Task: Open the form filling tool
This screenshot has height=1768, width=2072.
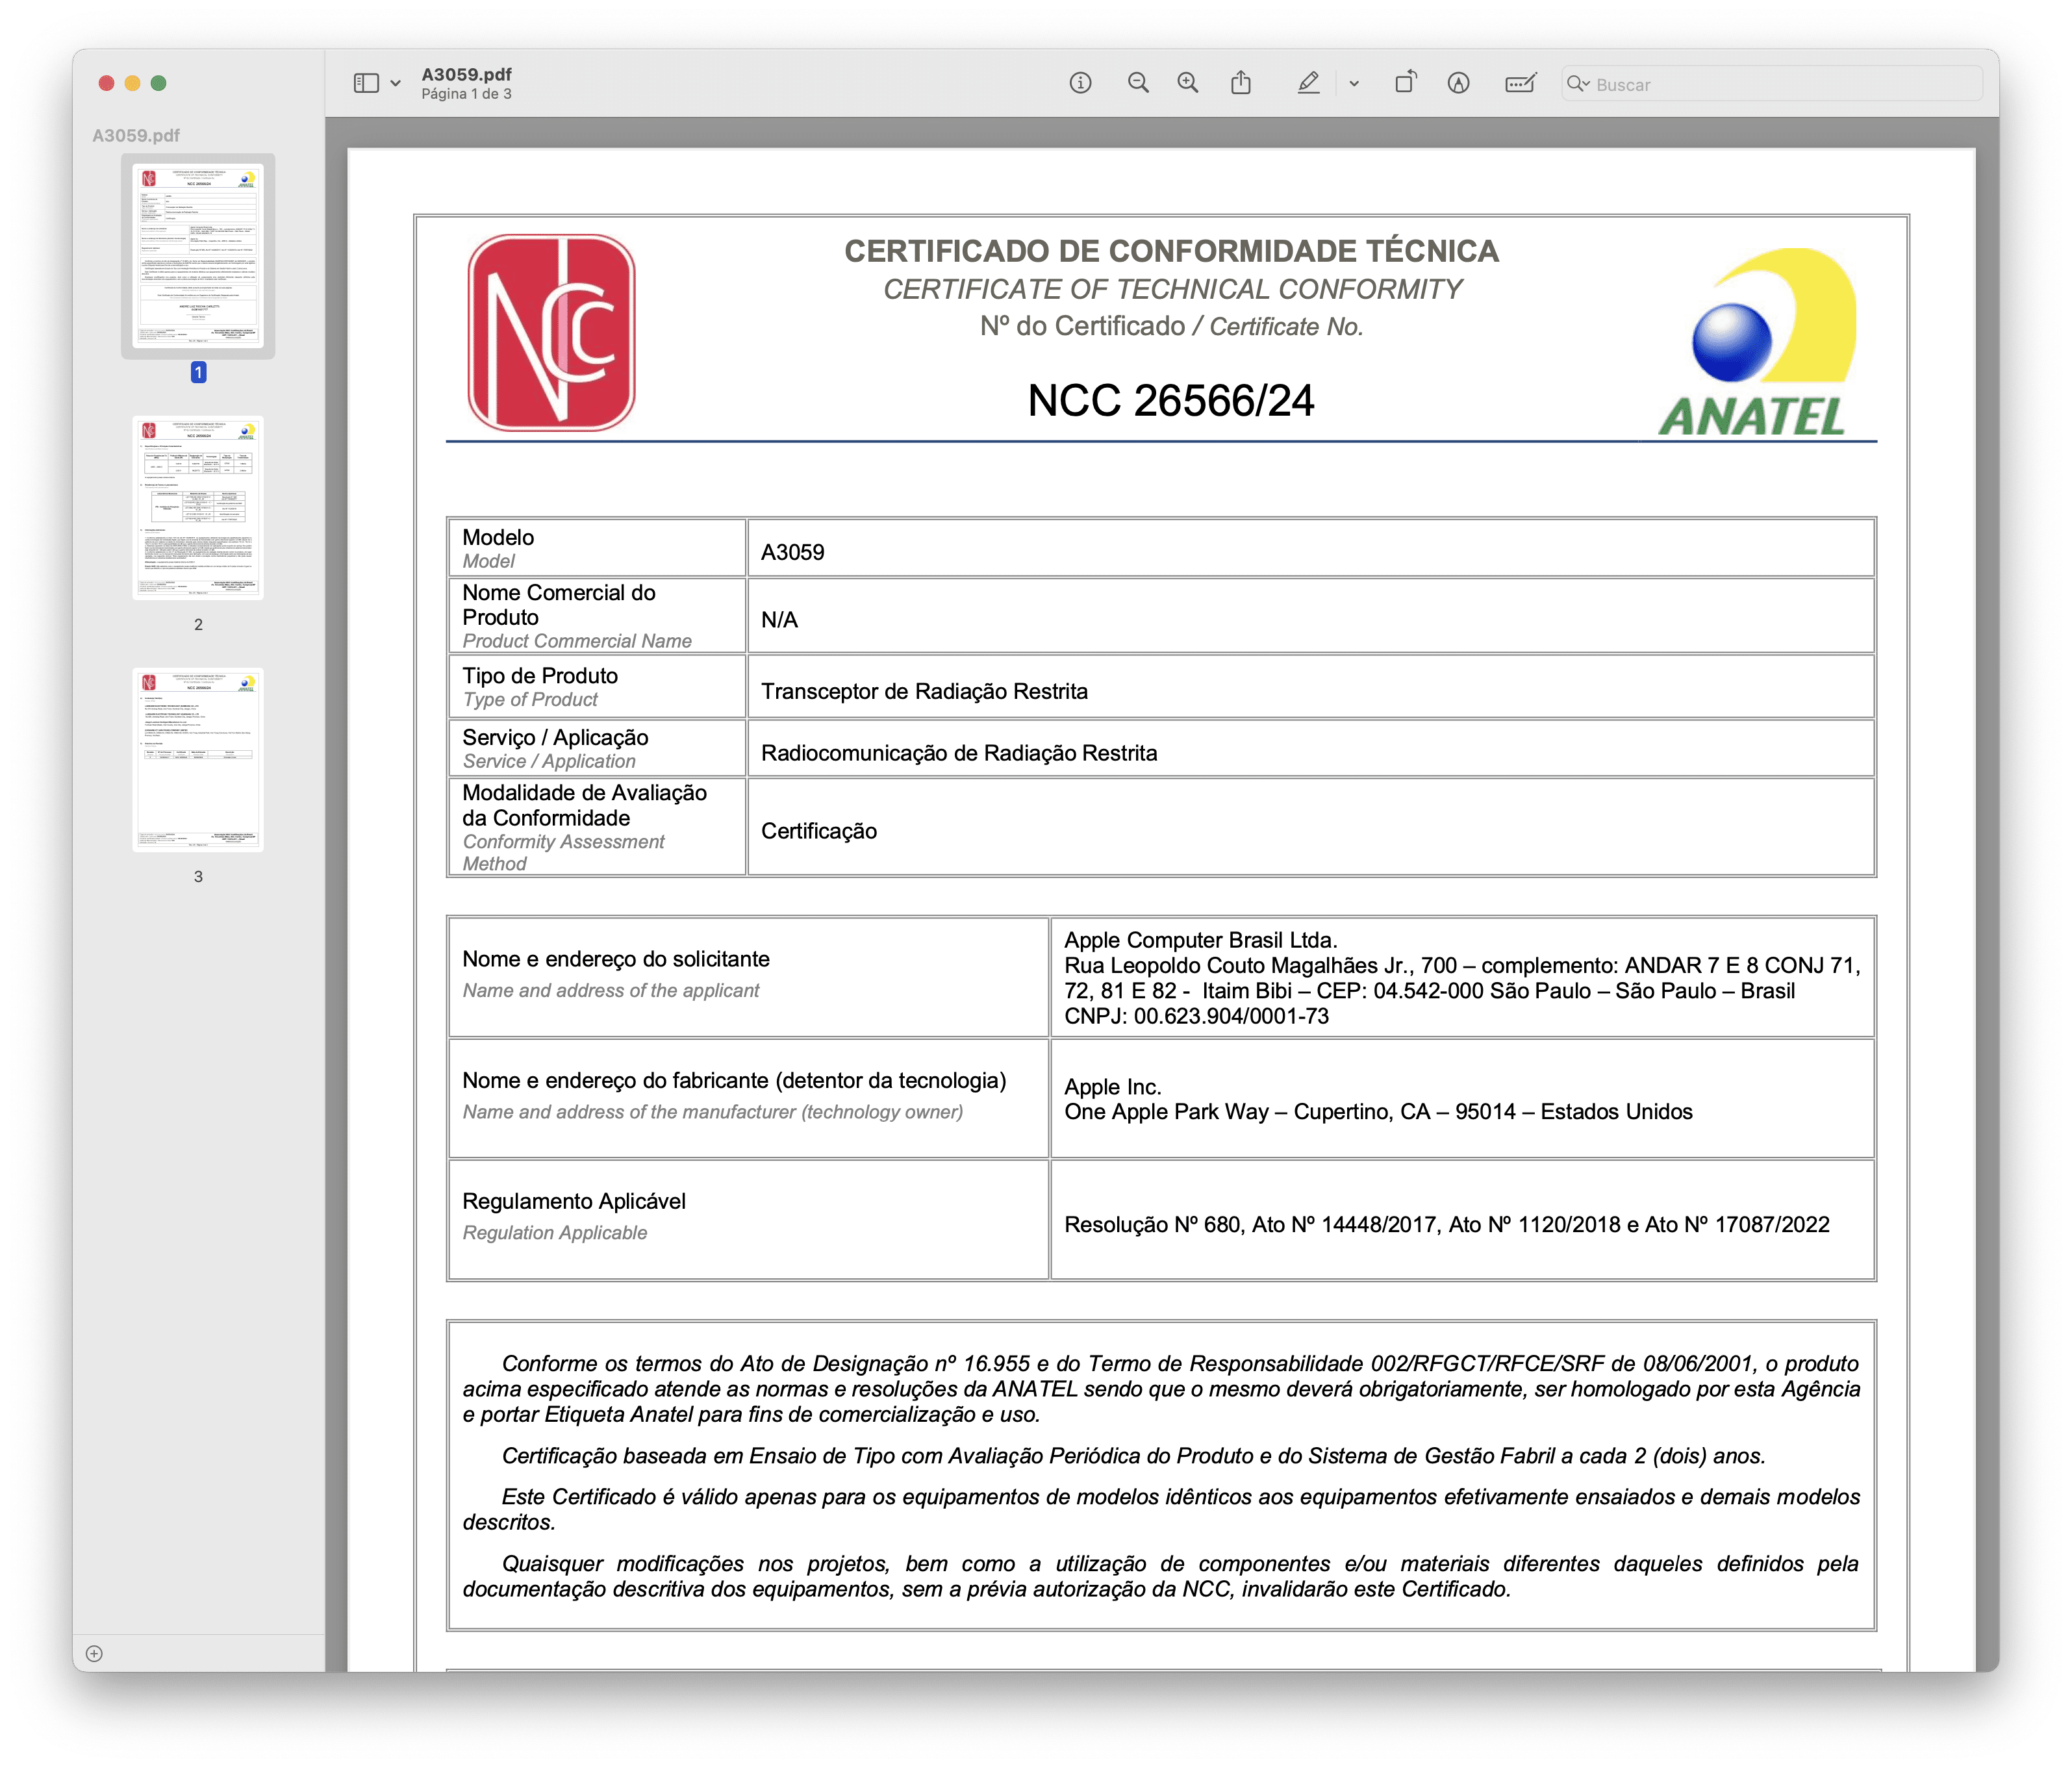Action: 1520,83
